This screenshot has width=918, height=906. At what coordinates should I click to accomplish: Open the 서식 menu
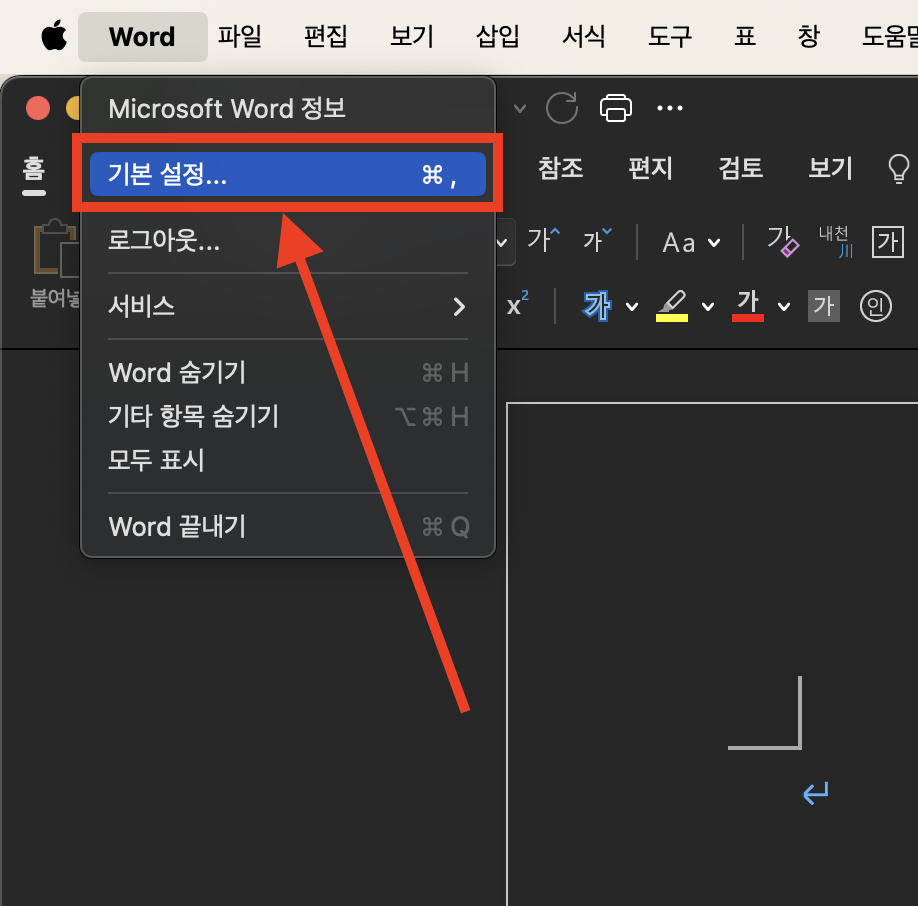(x=584, y=36)
